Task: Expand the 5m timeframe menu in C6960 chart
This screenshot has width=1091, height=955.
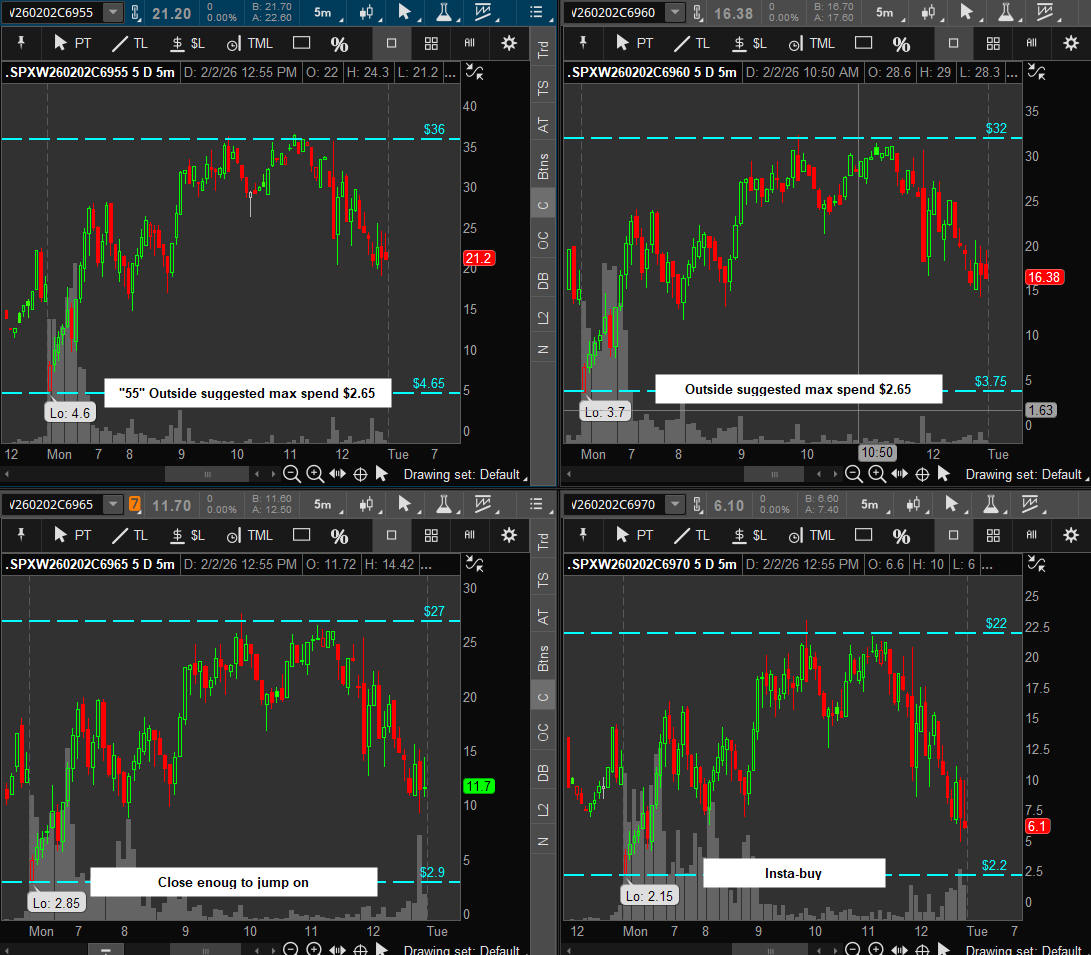Action: click(885, 12)
